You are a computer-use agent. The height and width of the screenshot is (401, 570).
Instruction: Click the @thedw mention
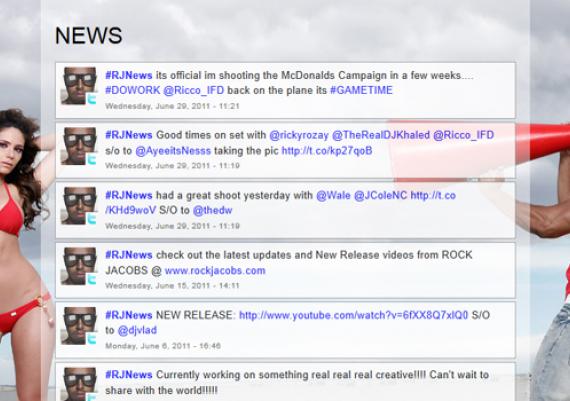tap(212, 210)
